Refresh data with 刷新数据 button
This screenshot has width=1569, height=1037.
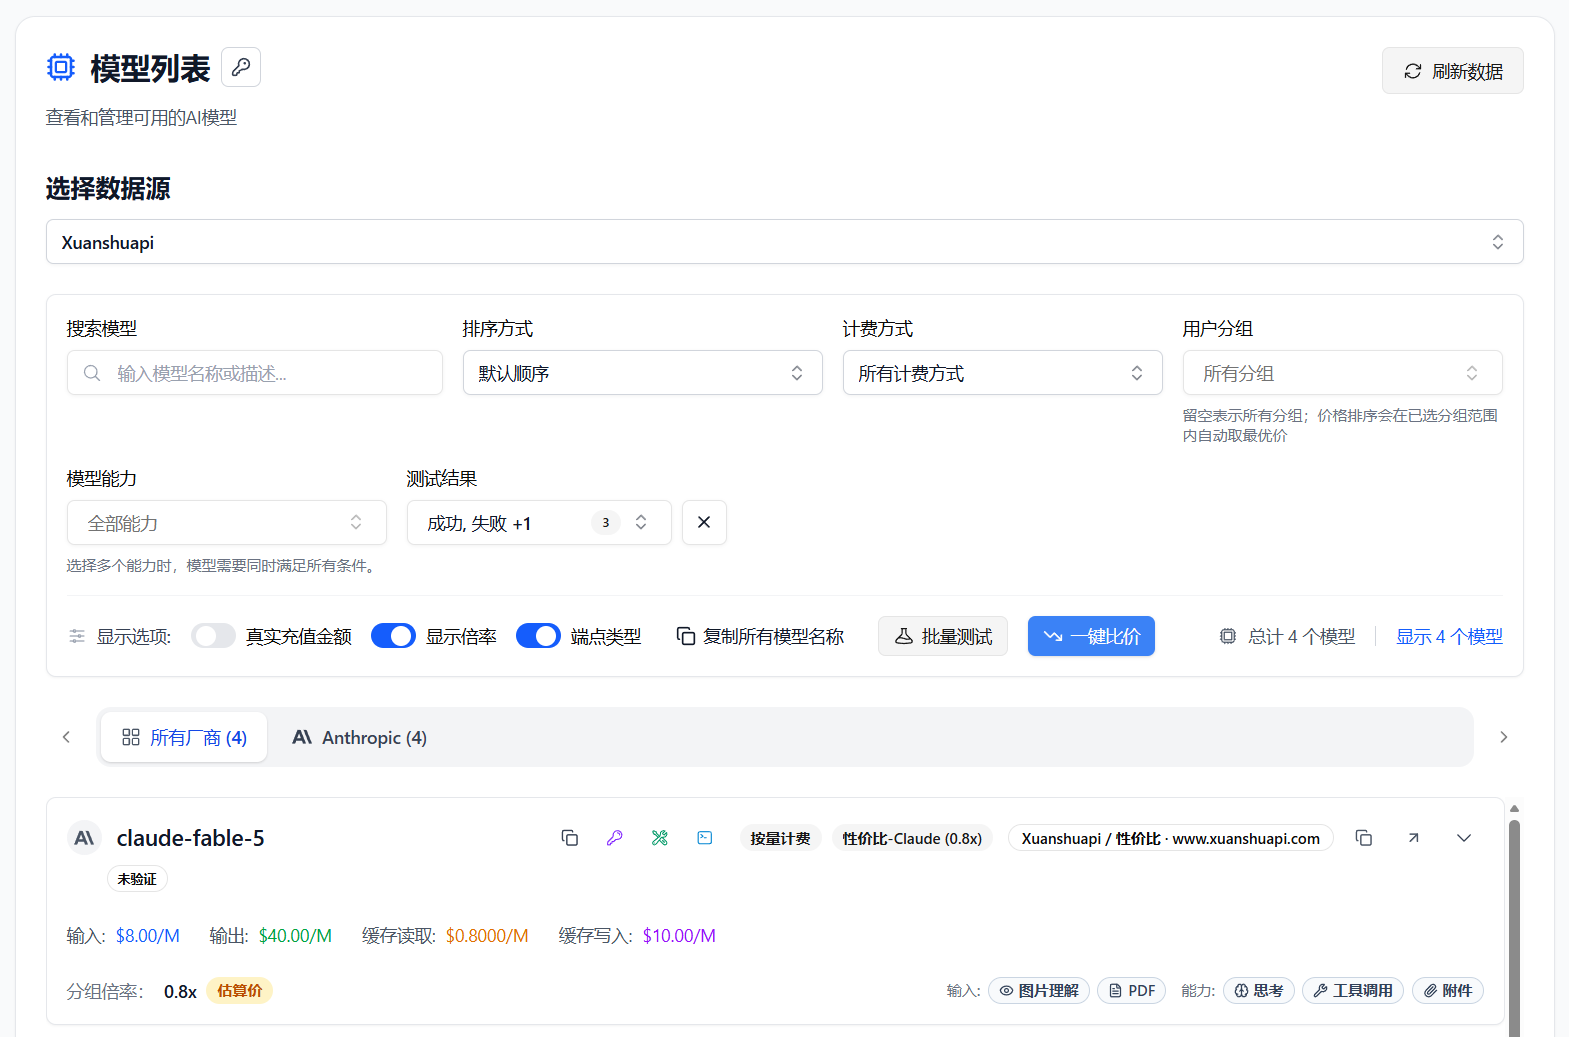1452,71
